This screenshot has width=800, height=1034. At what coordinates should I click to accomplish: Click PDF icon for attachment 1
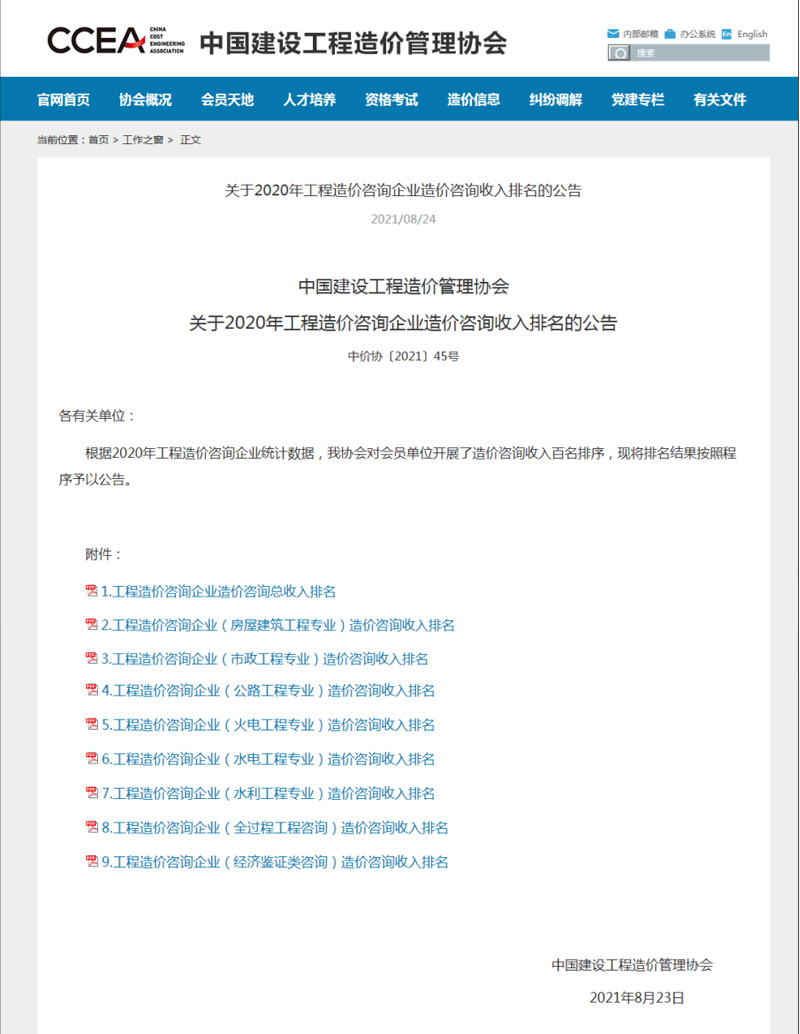coord(91,591)
